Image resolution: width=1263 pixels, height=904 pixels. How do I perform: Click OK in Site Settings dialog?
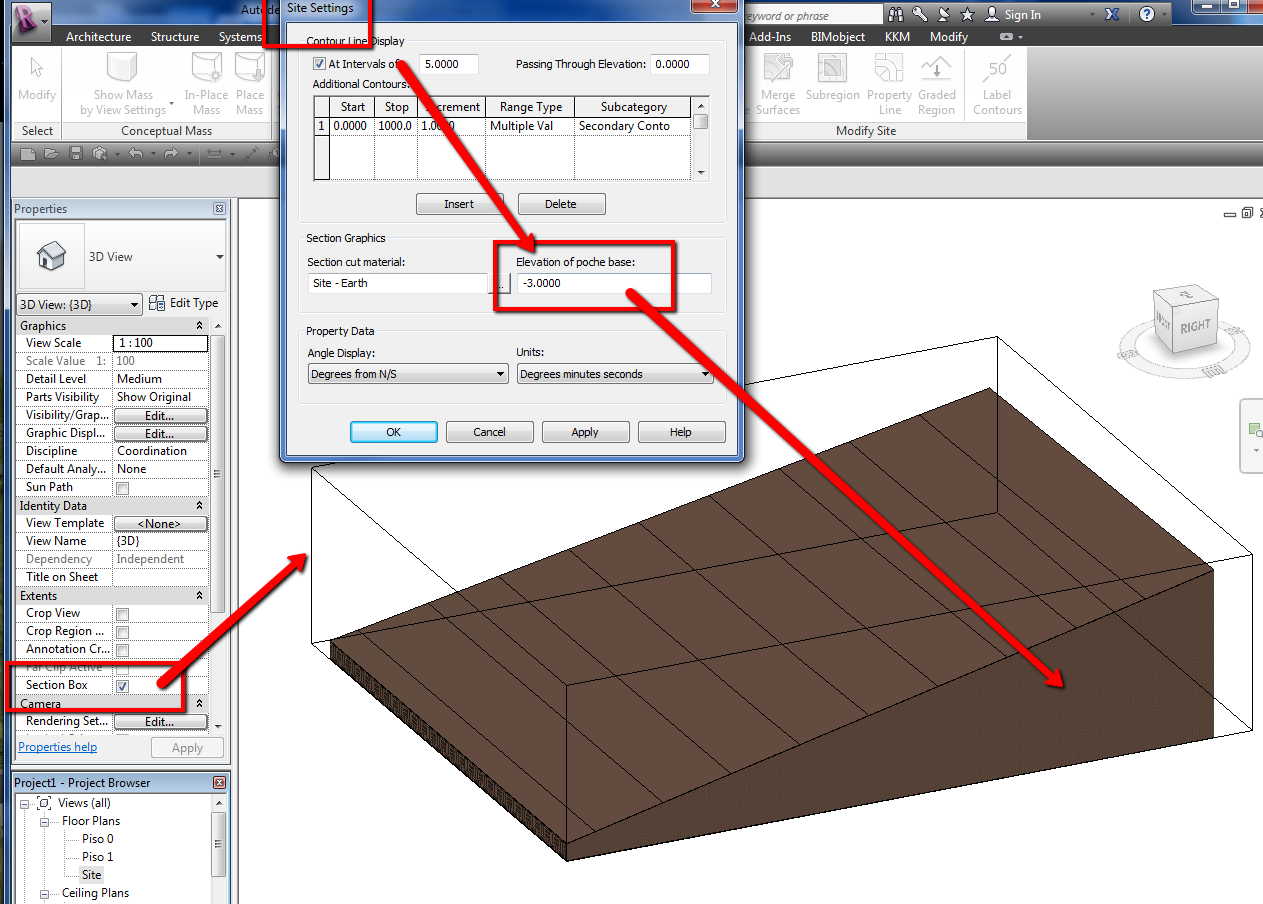click(393, 432)
